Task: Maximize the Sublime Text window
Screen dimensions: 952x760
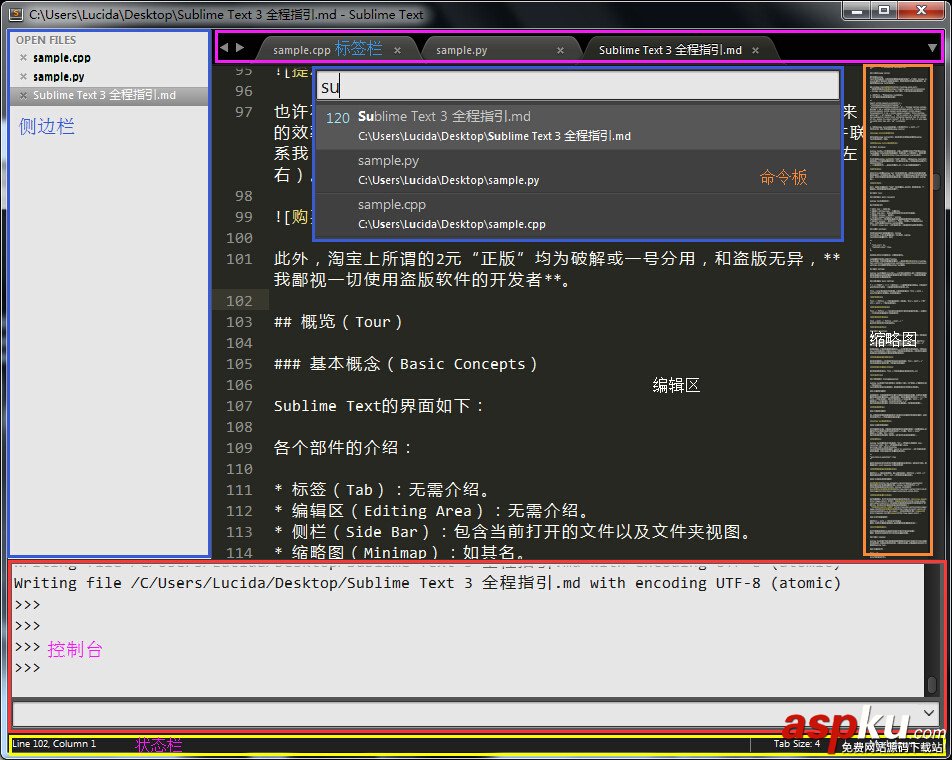Action: click(884, 10)
